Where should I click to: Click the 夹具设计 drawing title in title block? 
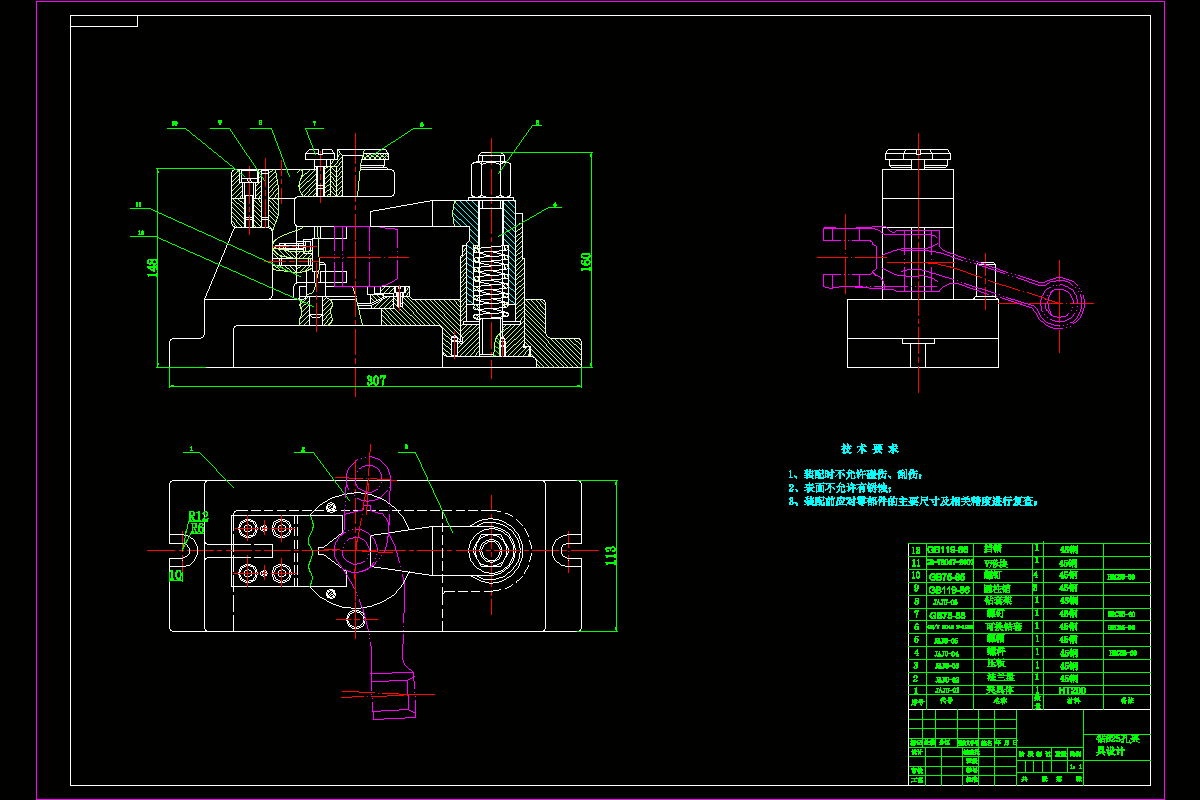(1119, 745)
